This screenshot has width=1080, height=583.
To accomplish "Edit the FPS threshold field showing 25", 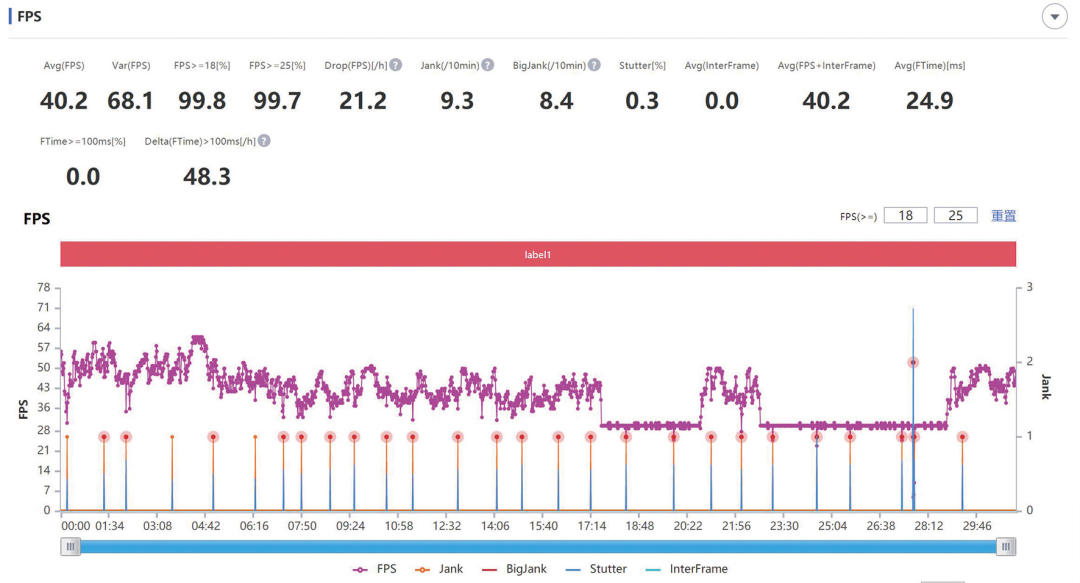I will pyautogui.click(x=955, y=216).
